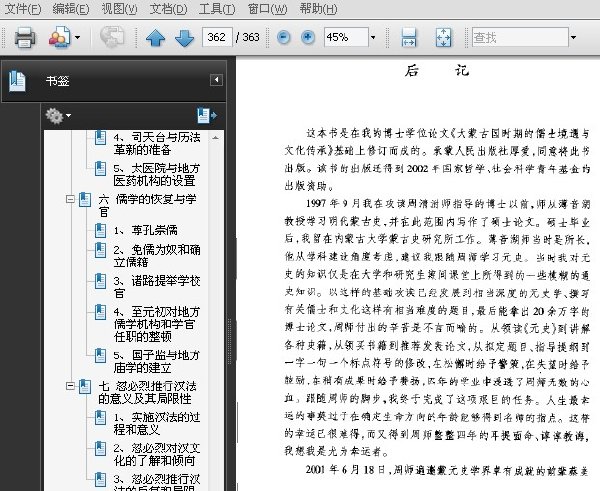Open the 视图(V) menu

point(119,8)
